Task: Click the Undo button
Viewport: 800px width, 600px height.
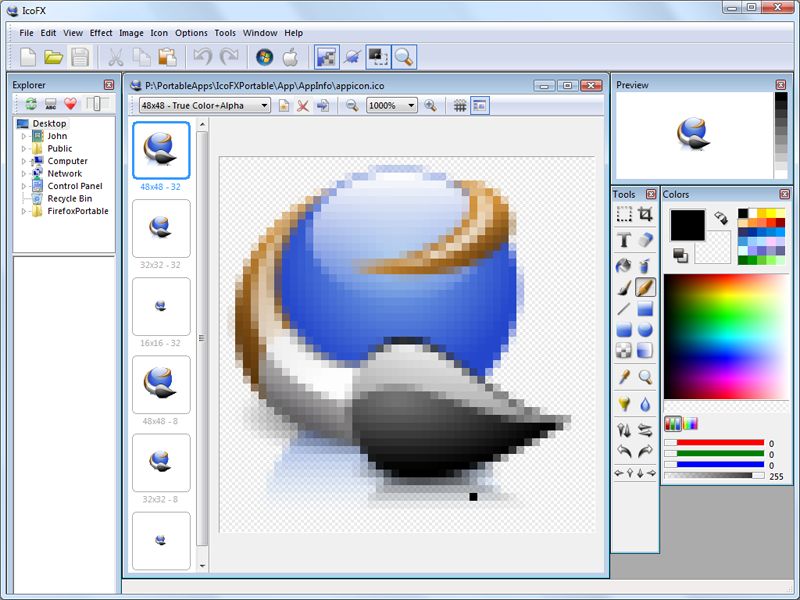Action: coord(200,56)
